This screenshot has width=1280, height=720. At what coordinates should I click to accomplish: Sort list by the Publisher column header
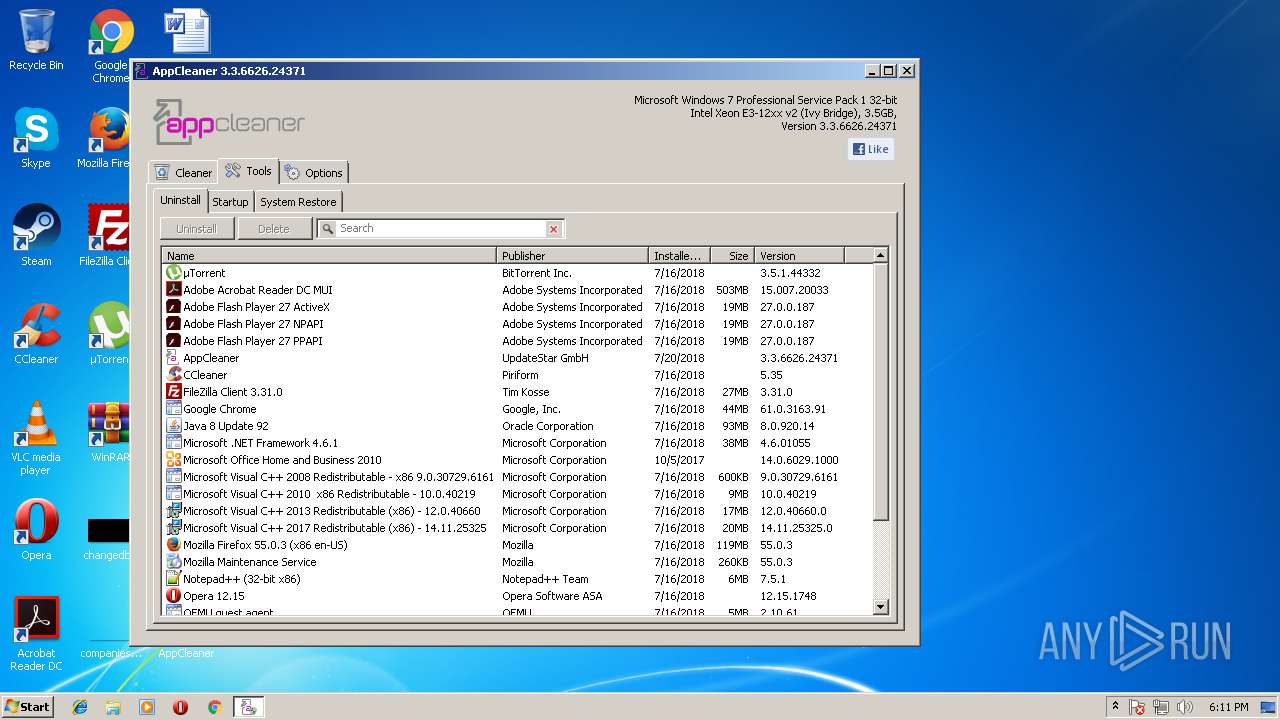[572, 256]
